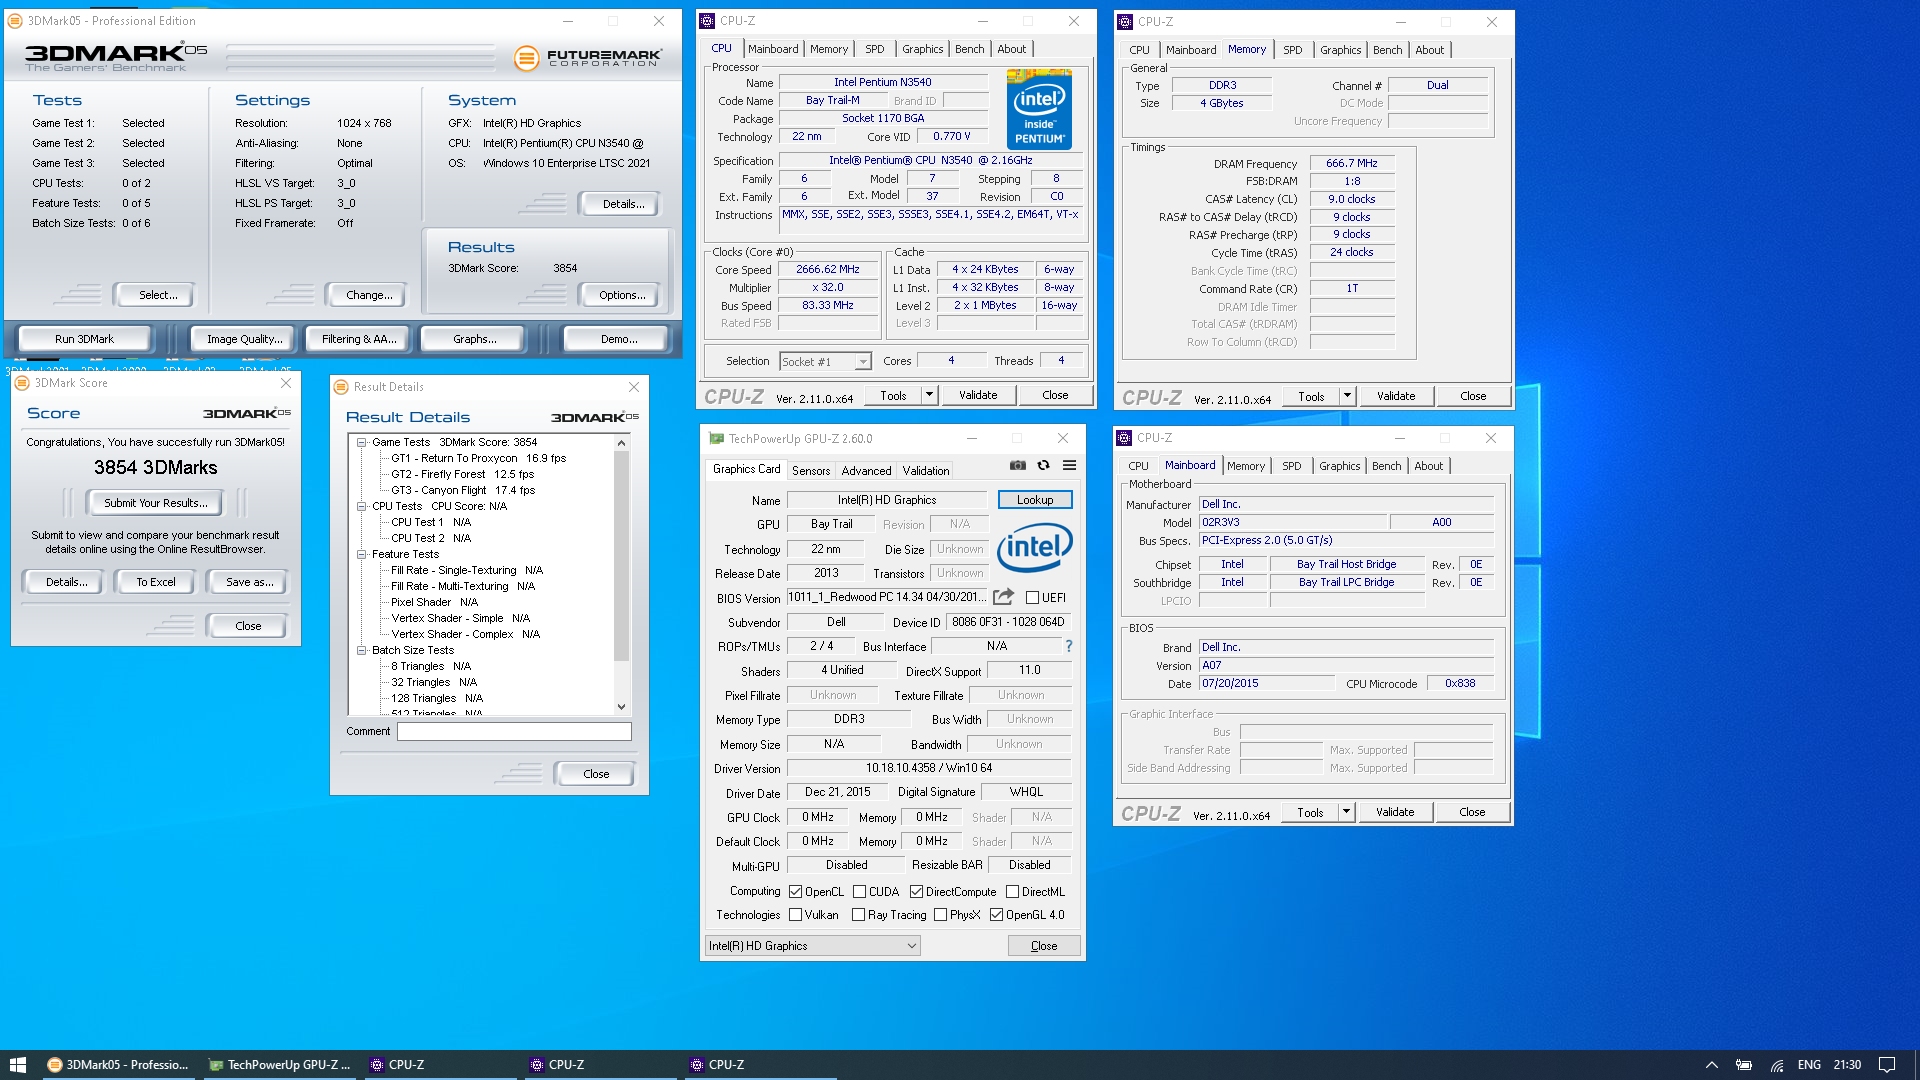Screen dimensions: 1920x1080
Task: Click the Image Quality... button
Action: coord(245,339)
